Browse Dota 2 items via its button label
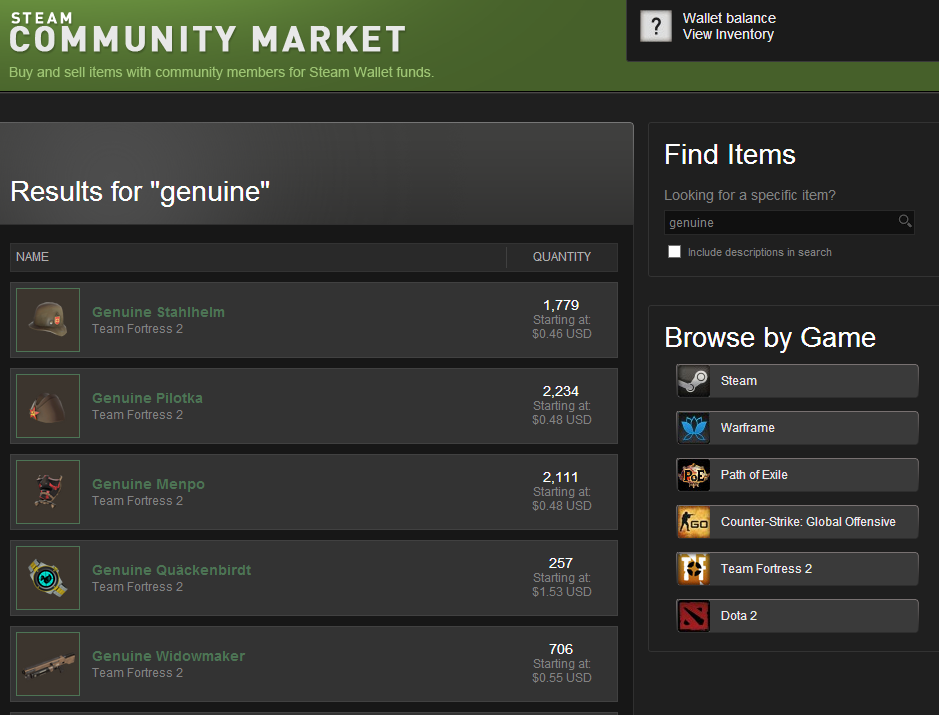939x715 pixels. [x=739, y=616]
